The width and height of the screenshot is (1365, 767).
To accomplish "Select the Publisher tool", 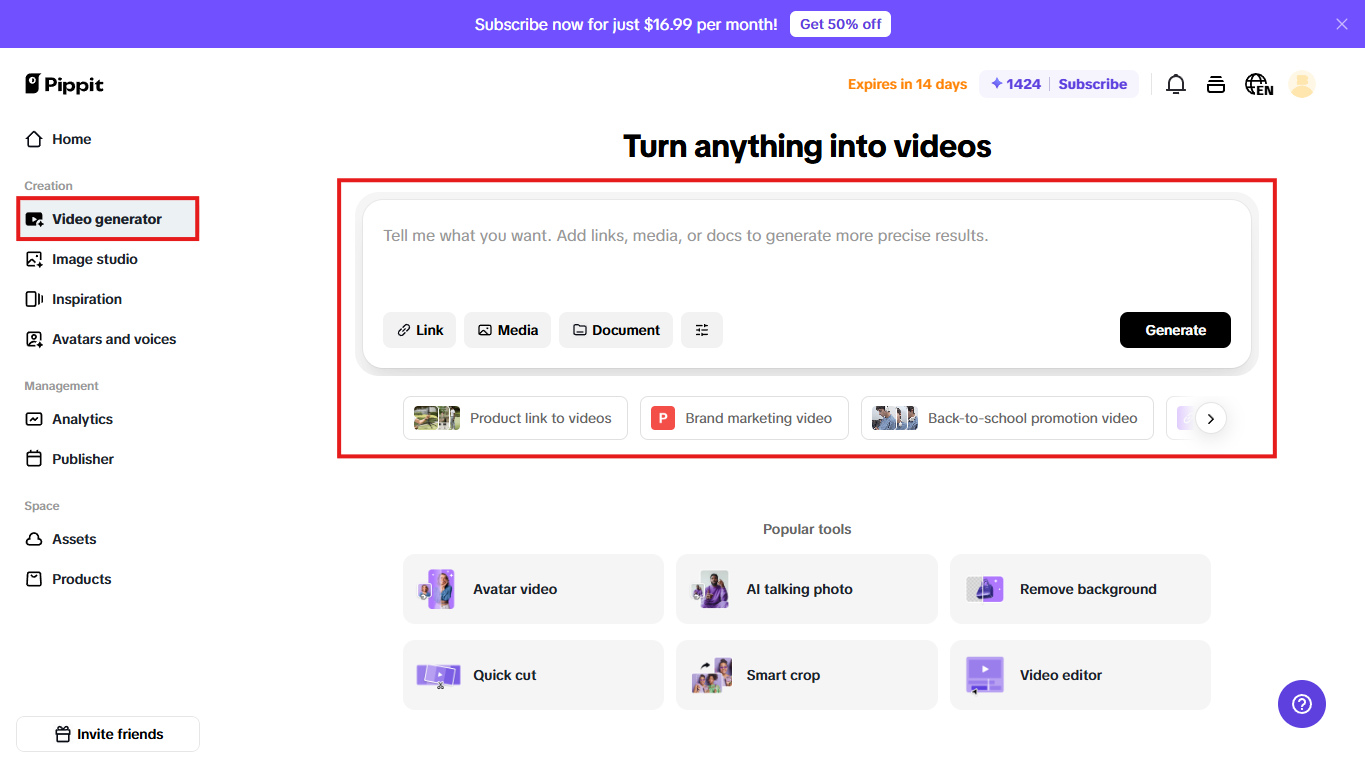I will coord(80,458).
